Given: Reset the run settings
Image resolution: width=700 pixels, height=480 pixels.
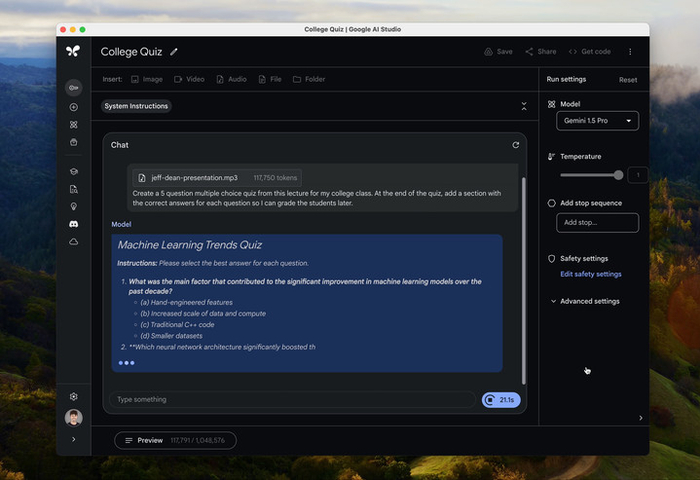Looking at the screenshot, I should 628,80.
